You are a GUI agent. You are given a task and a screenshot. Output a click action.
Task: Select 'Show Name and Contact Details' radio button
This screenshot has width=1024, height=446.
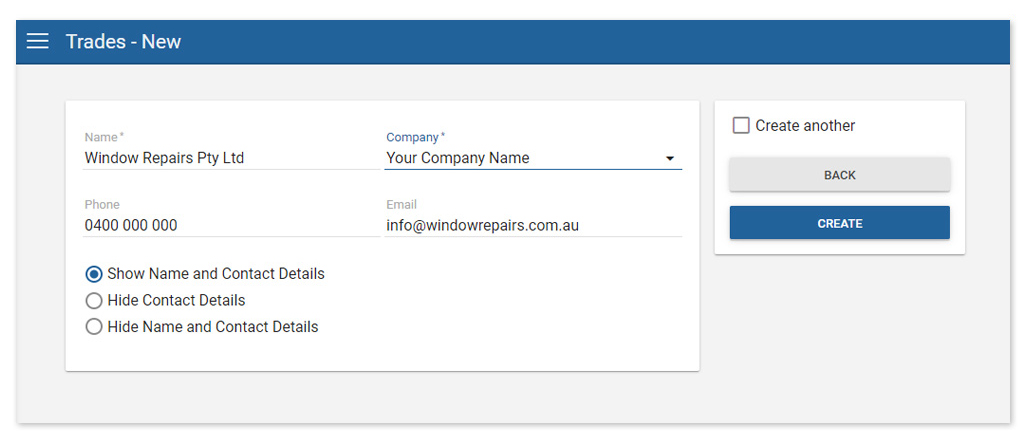pos(94,274)
